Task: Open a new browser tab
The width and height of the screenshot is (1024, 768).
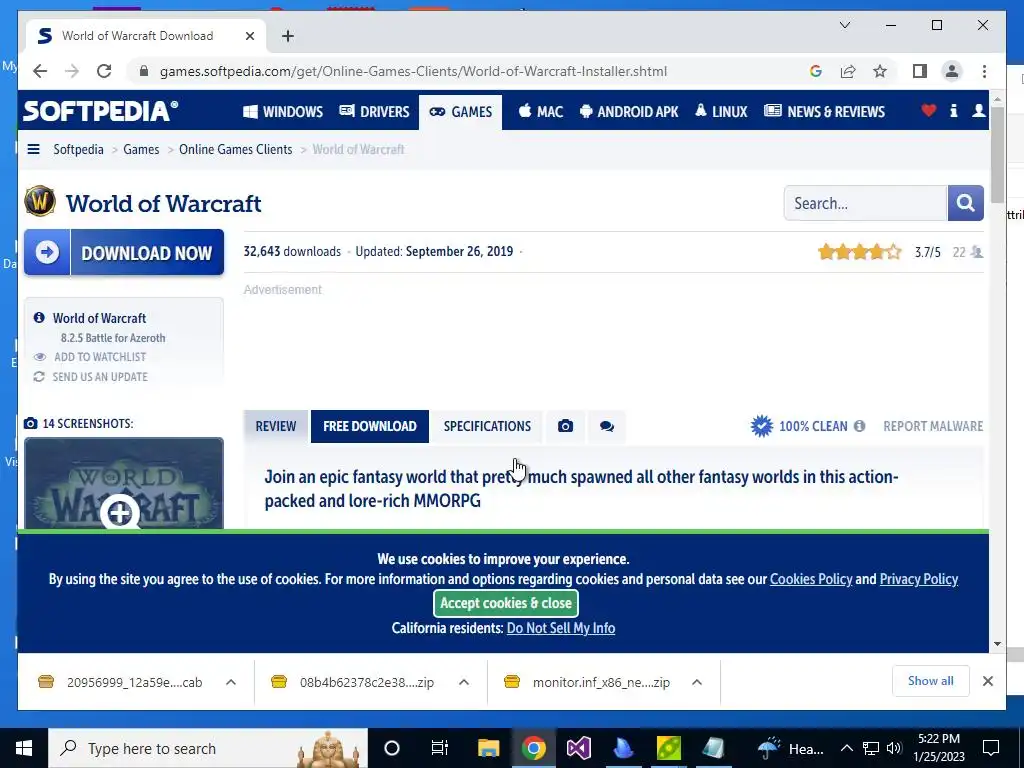Action: [288, 36]
